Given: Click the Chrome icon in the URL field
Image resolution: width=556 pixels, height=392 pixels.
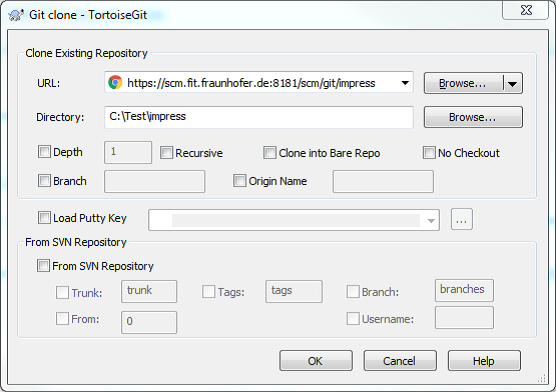Looking at the screenshot, I should click(x=115, y=82).
